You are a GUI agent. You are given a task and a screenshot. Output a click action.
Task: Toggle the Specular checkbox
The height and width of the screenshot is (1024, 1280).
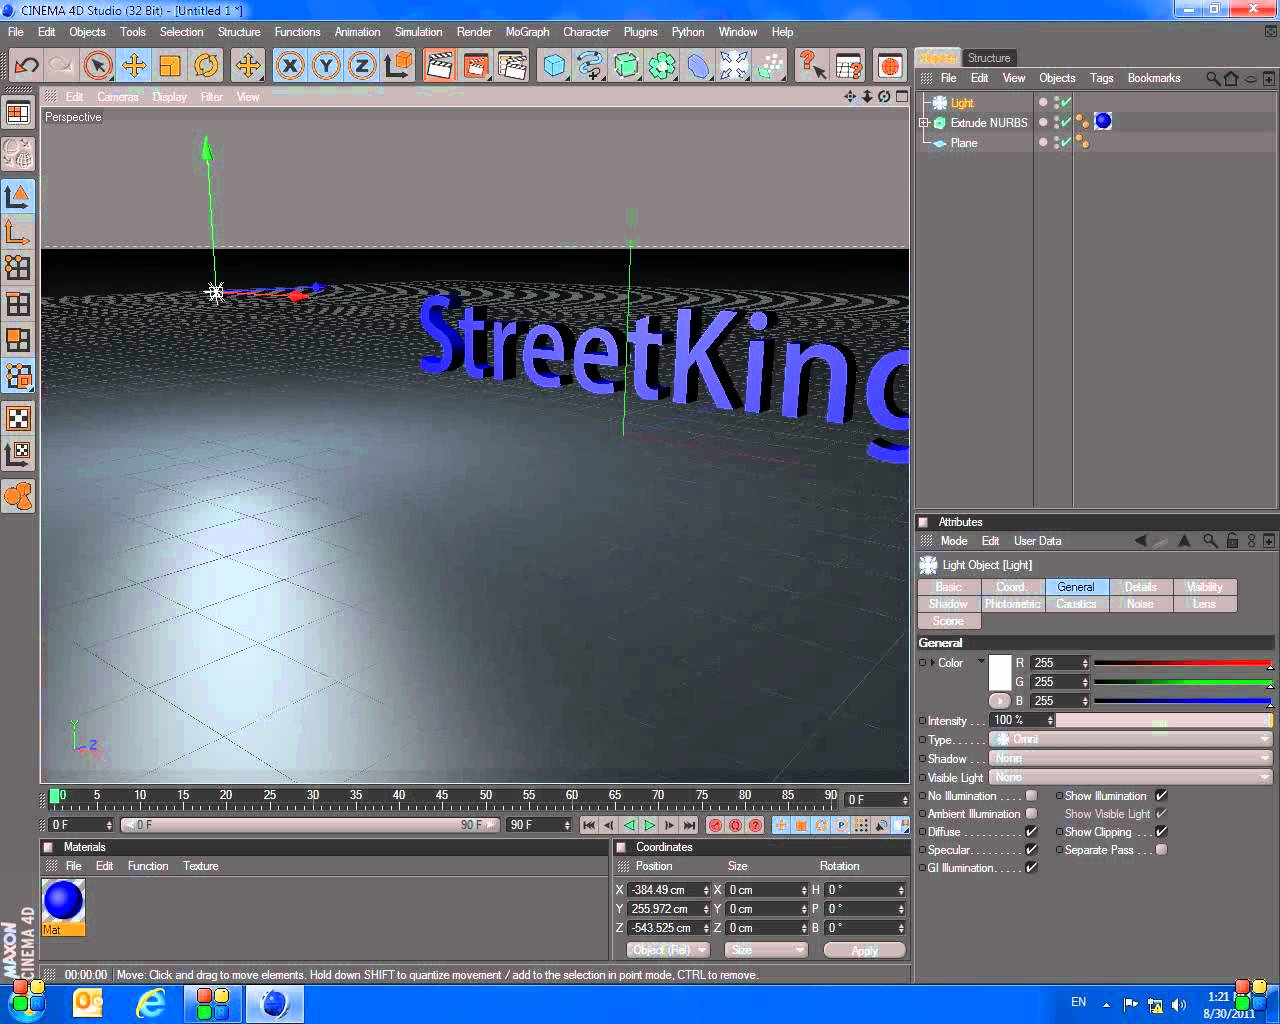click(1031, 850)
